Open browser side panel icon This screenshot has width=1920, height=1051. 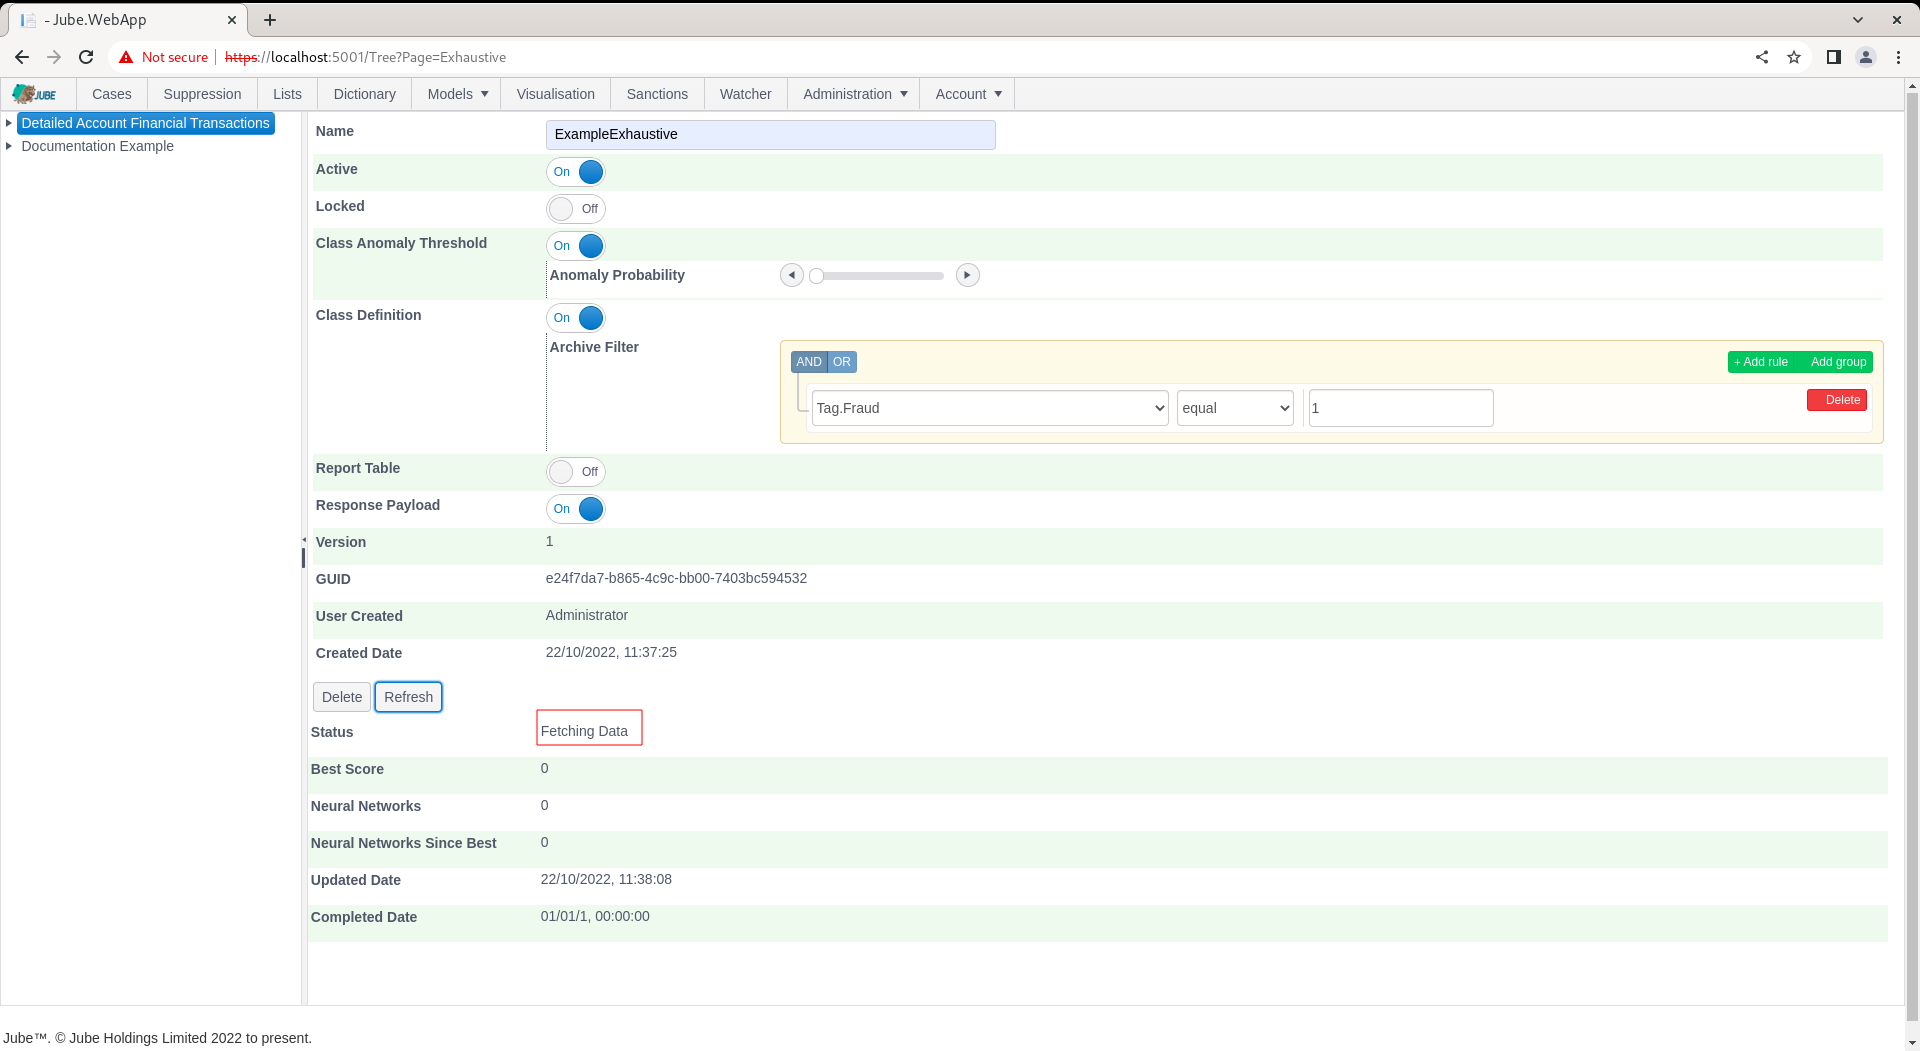[x=1833, y=57]
